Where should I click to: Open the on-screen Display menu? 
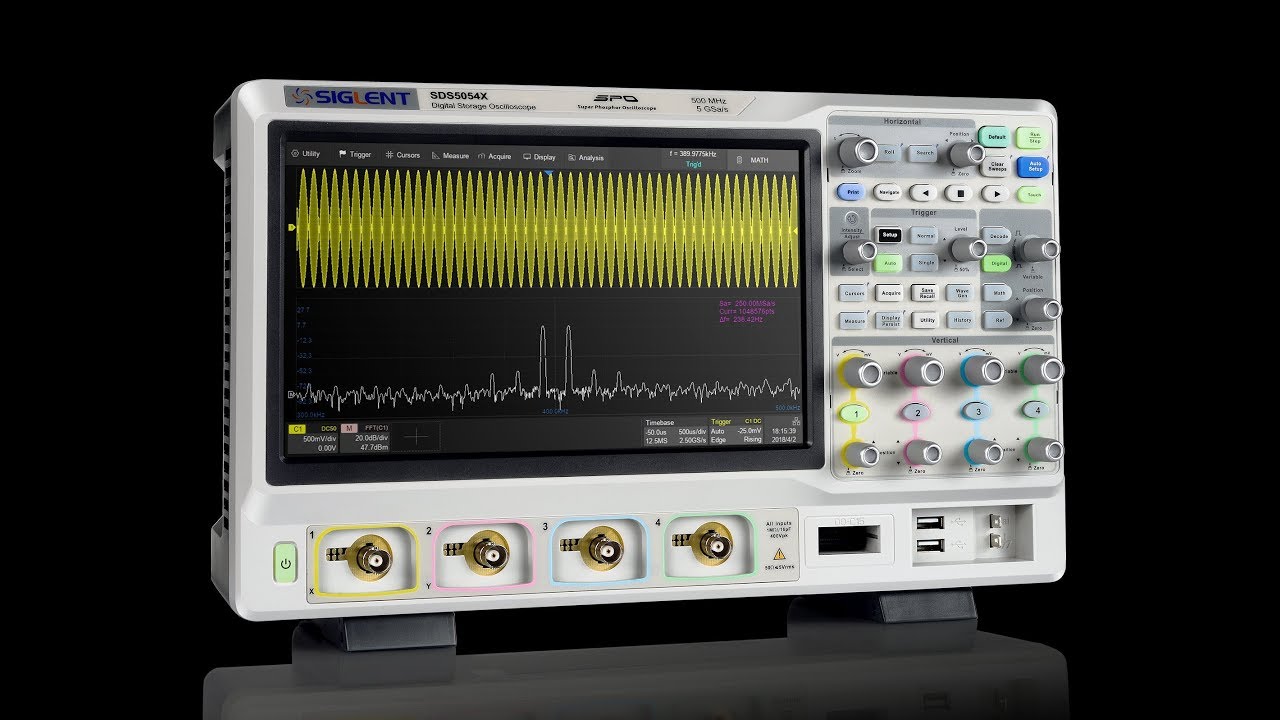pos(539,157)
